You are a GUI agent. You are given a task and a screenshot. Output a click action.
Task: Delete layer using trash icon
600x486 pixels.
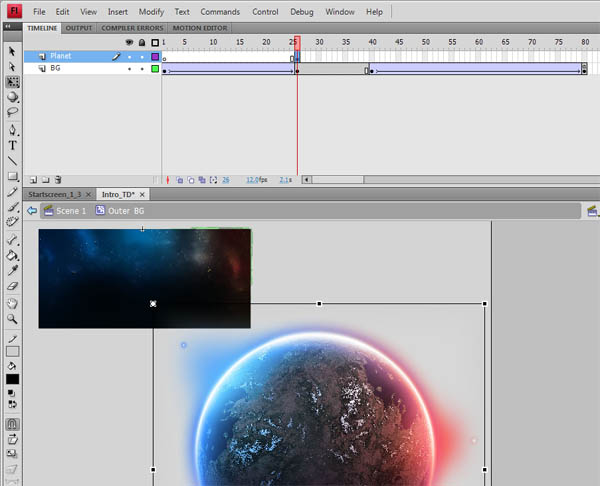[x=58, y=179]
